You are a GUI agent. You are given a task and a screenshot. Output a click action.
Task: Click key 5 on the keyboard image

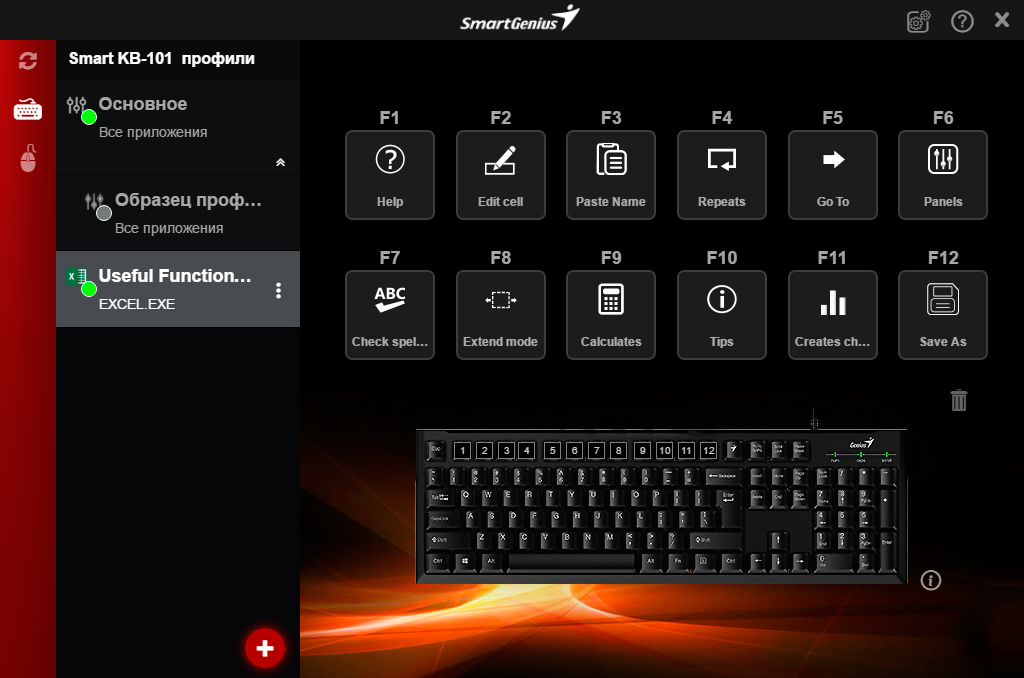click(552, 450)
